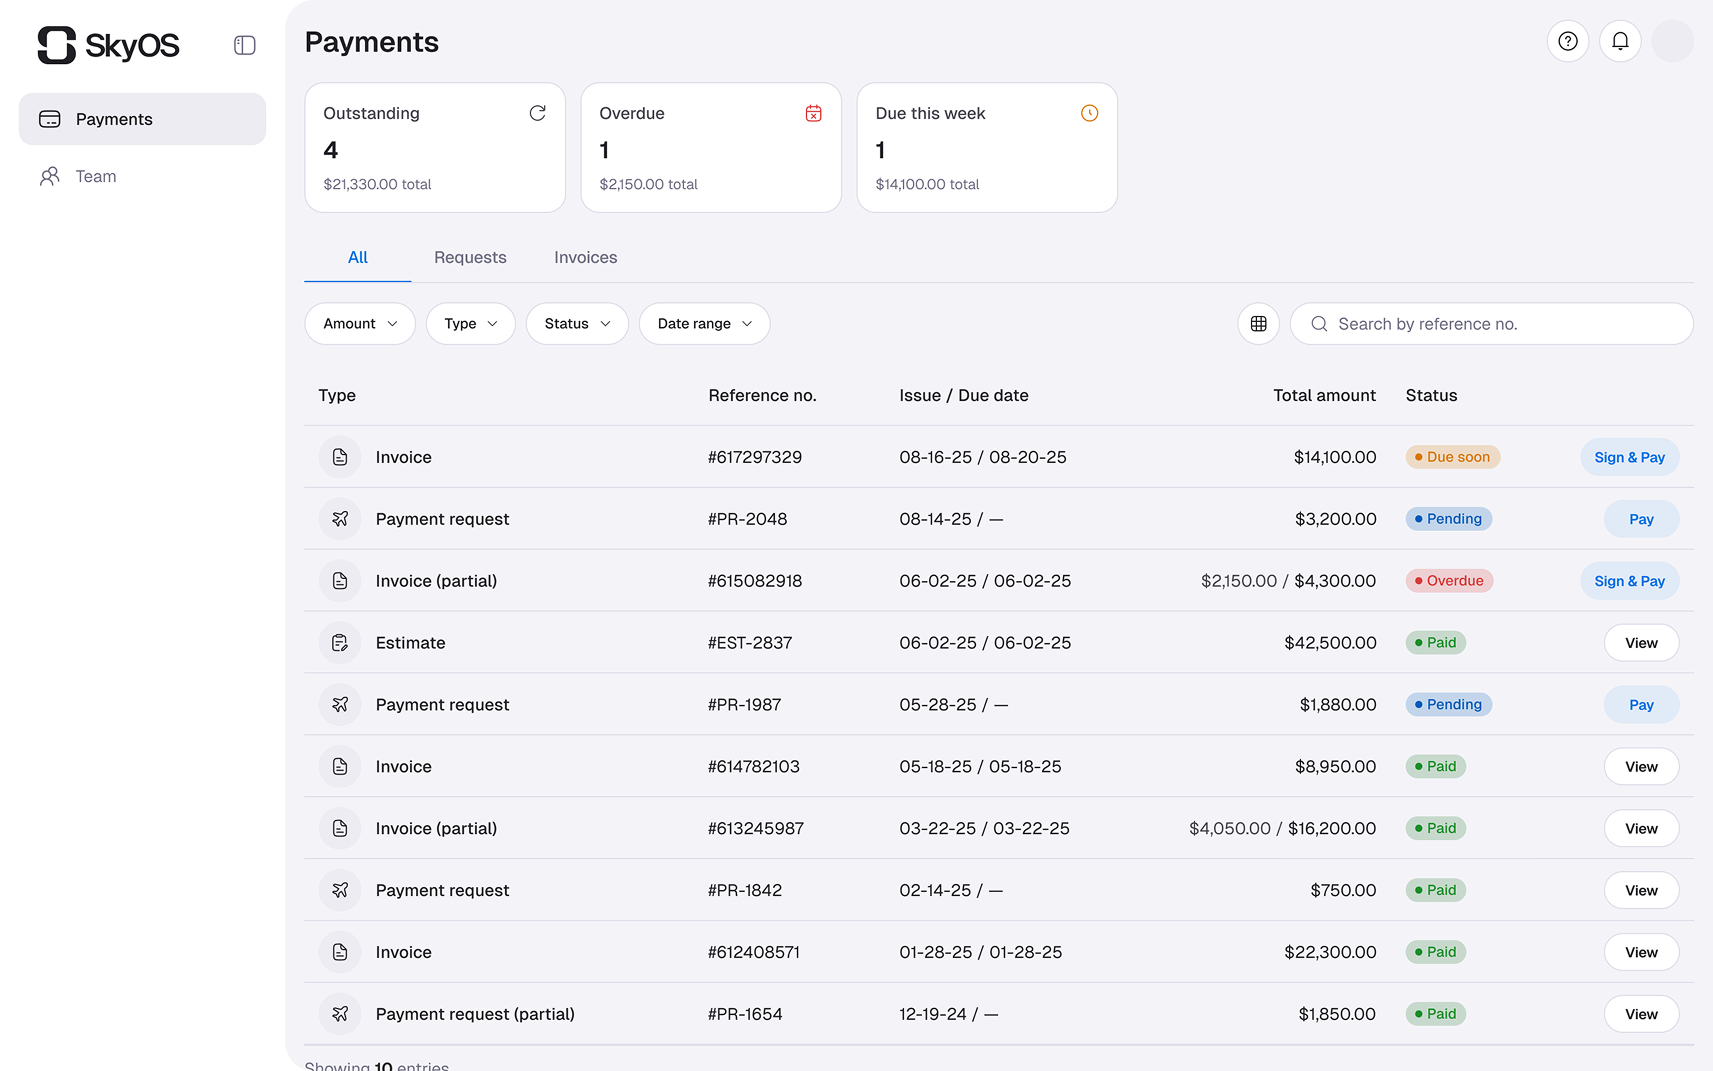Image resolution: width=1713 pixels, height=1071 pixels.
Task: Pay payment request #PR-2048
Action: (x=1641, y=519)
